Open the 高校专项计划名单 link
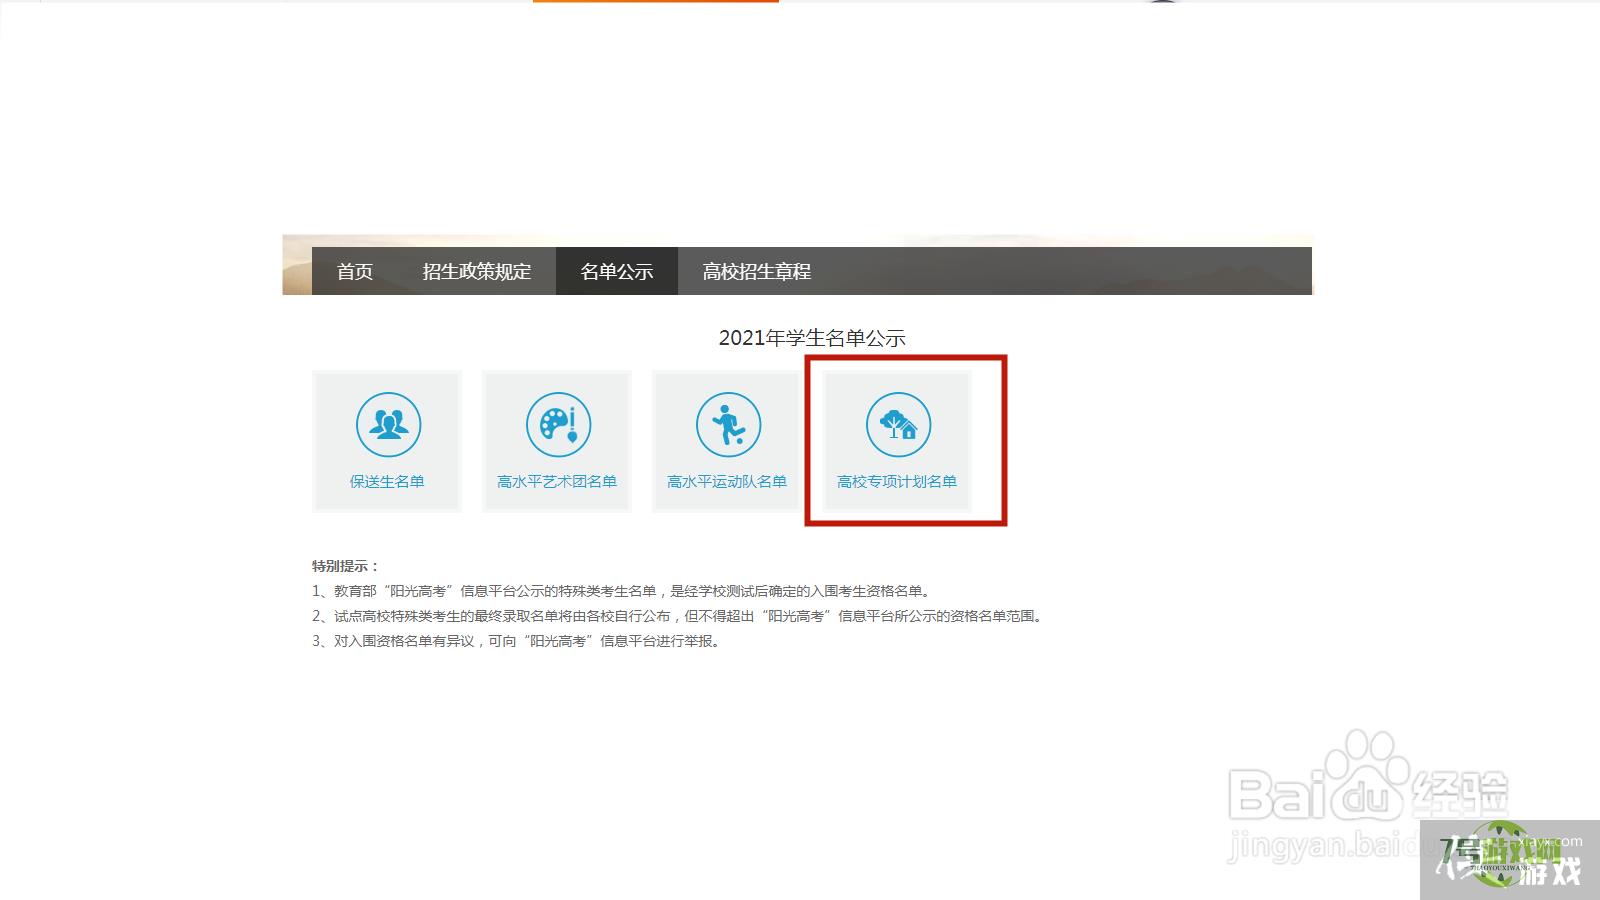 897,481
